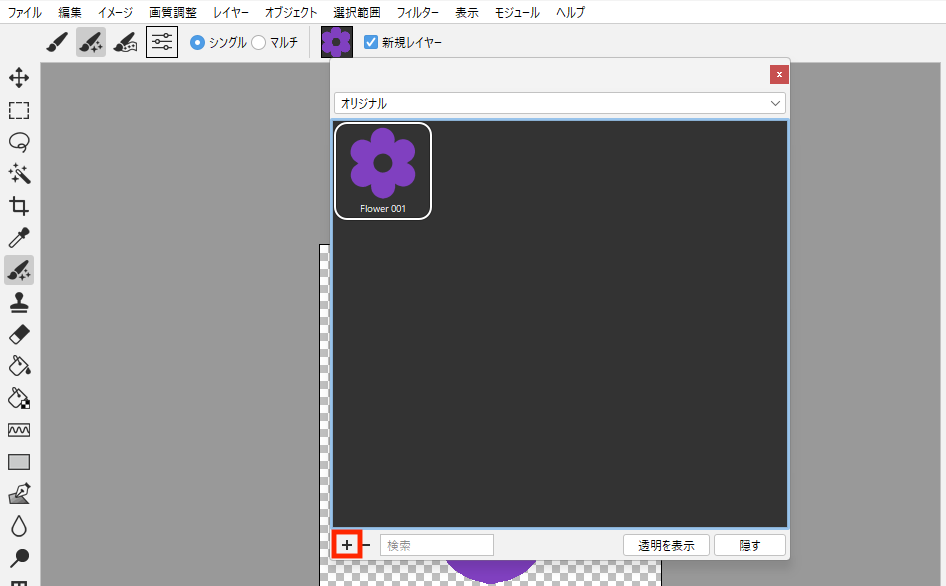Open the ヘルプ menu
This screenshot has height=586, width=946.
pos(571,12)
